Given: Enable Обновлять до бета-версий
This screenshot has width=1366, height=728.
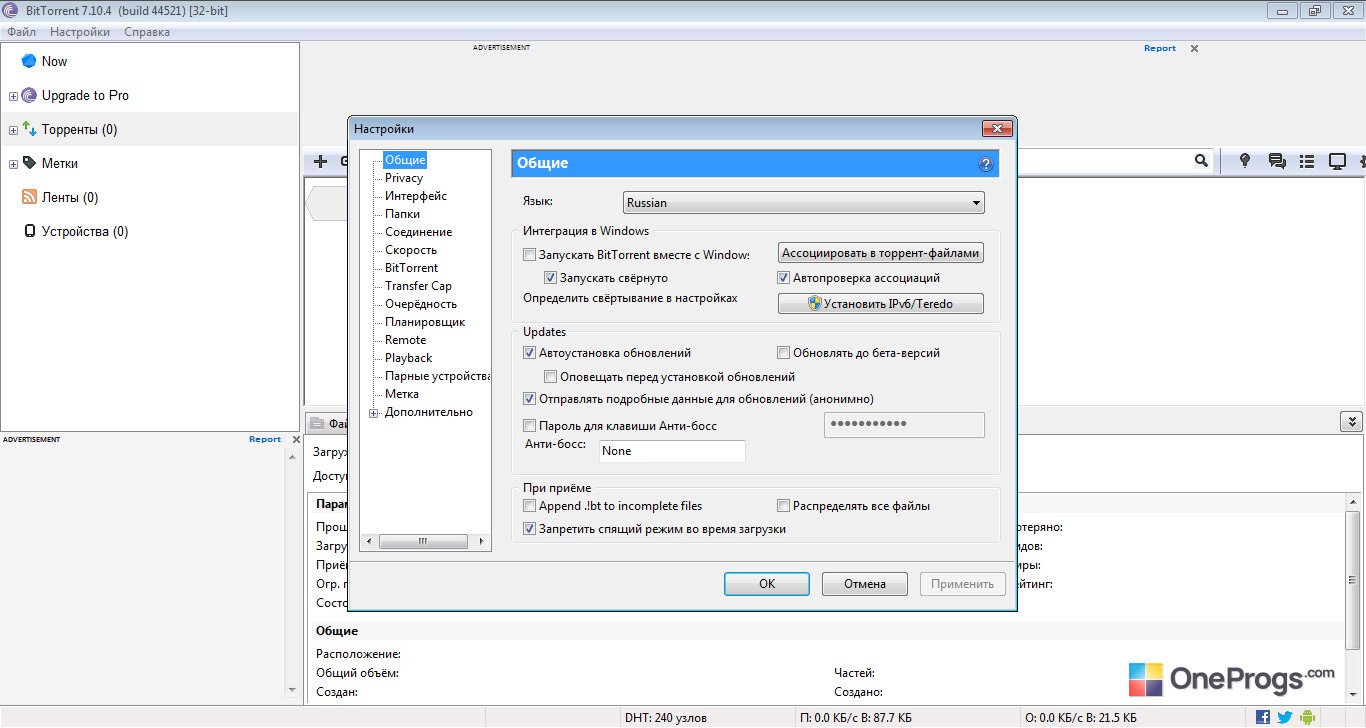Looking at the screenshot, I should click(x=784, y=353).
